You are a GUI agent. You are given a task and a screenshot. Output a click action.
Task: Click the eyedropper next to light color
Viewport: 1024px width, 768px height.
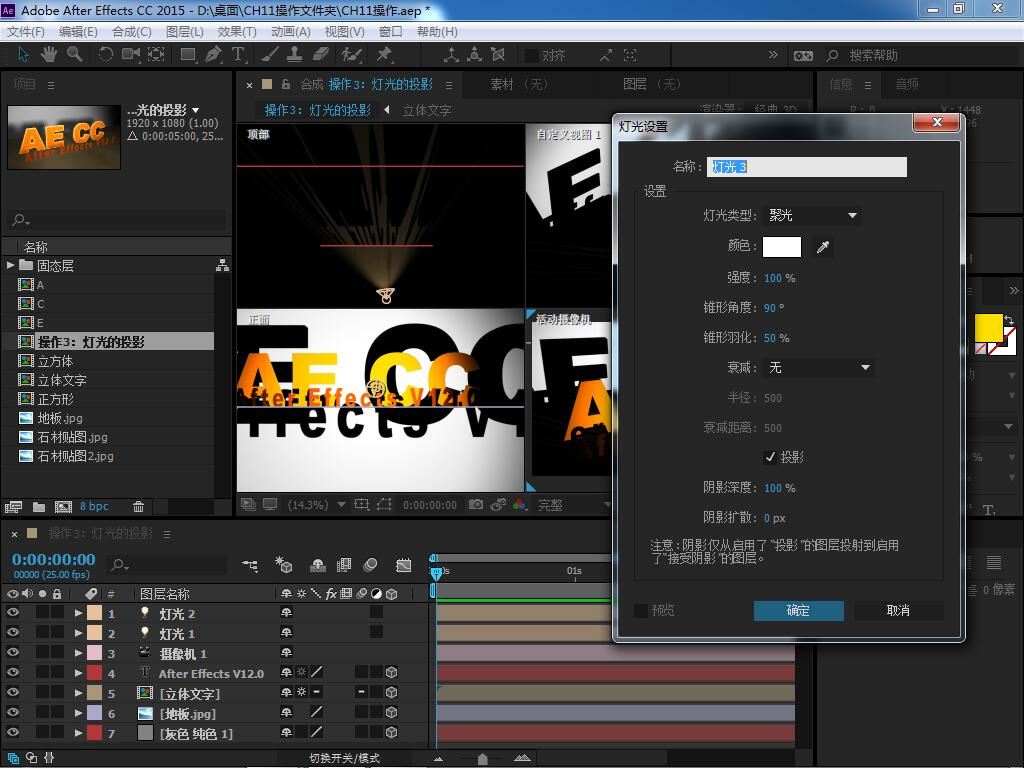click(823, 247)
